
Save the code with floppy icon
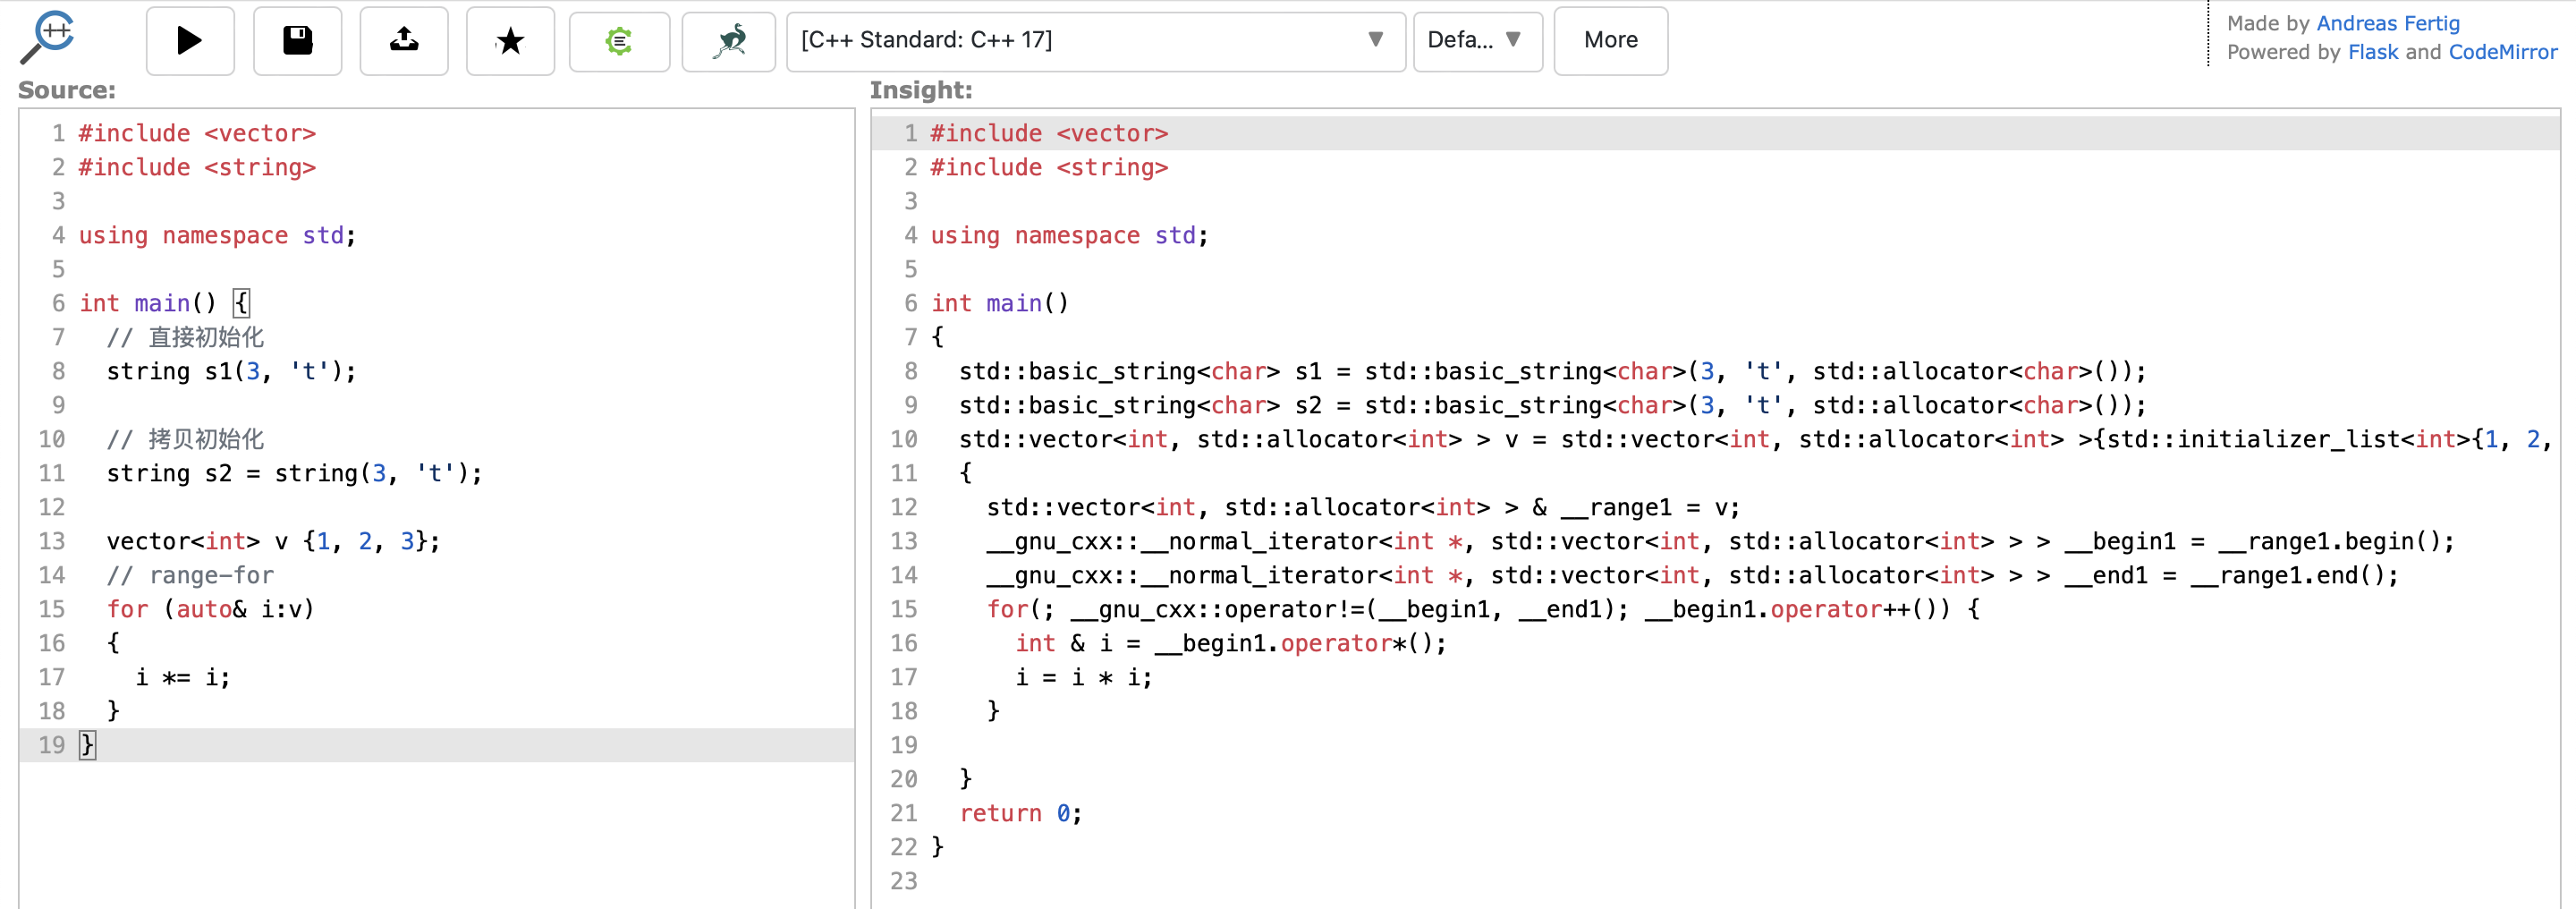tap(297, 40)
